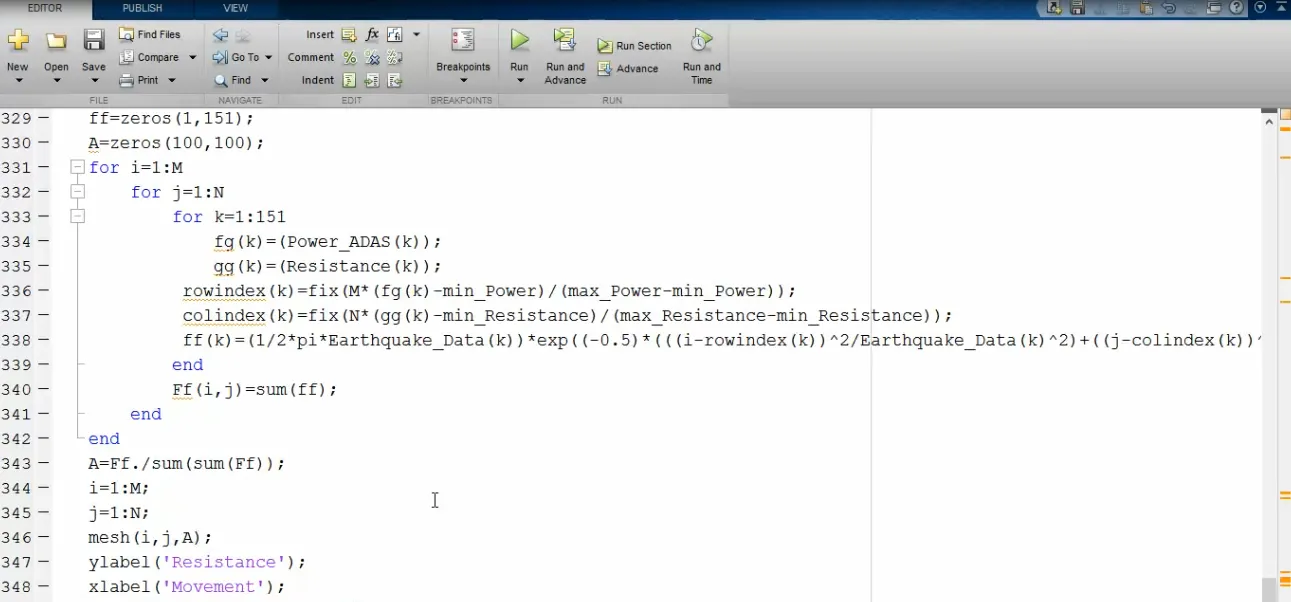Click the Save floppy disk icon
This screenshot has width=1291, height=602.
point(93,41)
